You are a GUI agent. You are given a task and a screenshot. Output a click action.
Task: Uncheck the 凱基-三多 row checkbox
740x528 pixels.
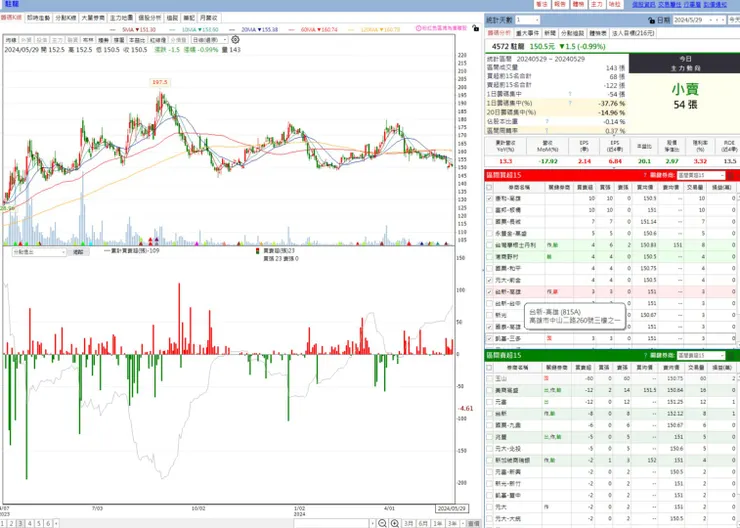coord(489,338)
